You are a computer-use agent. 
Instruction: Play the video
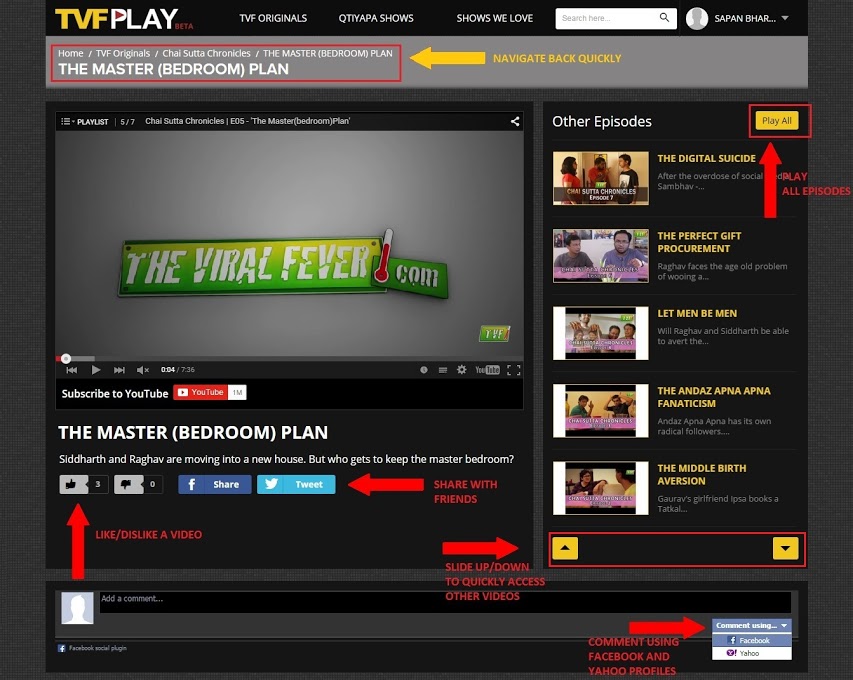point(96,370)
